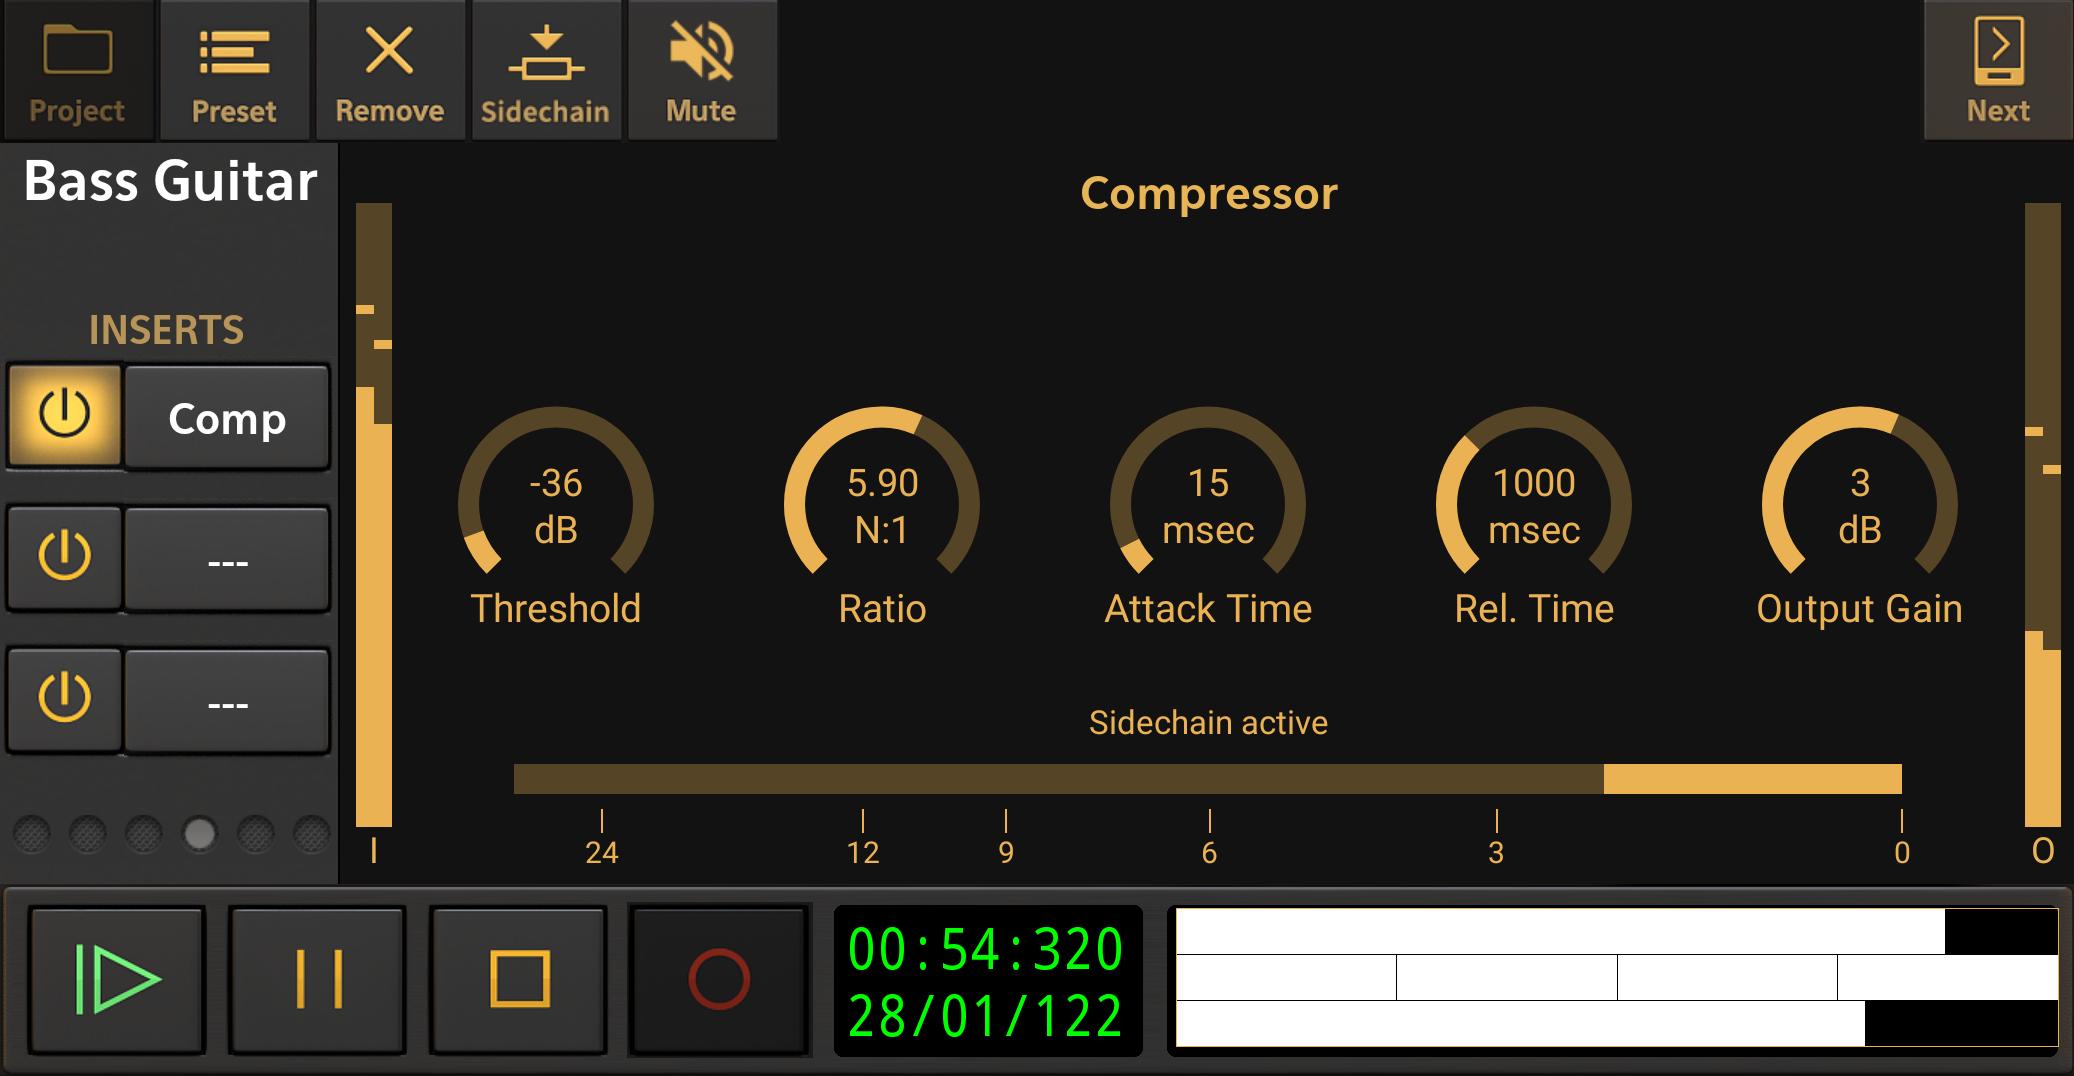This screenshot has width=2074, height=1076.
Task: Select the highlighted fourth page dot
Action: (x=200, y=833)
